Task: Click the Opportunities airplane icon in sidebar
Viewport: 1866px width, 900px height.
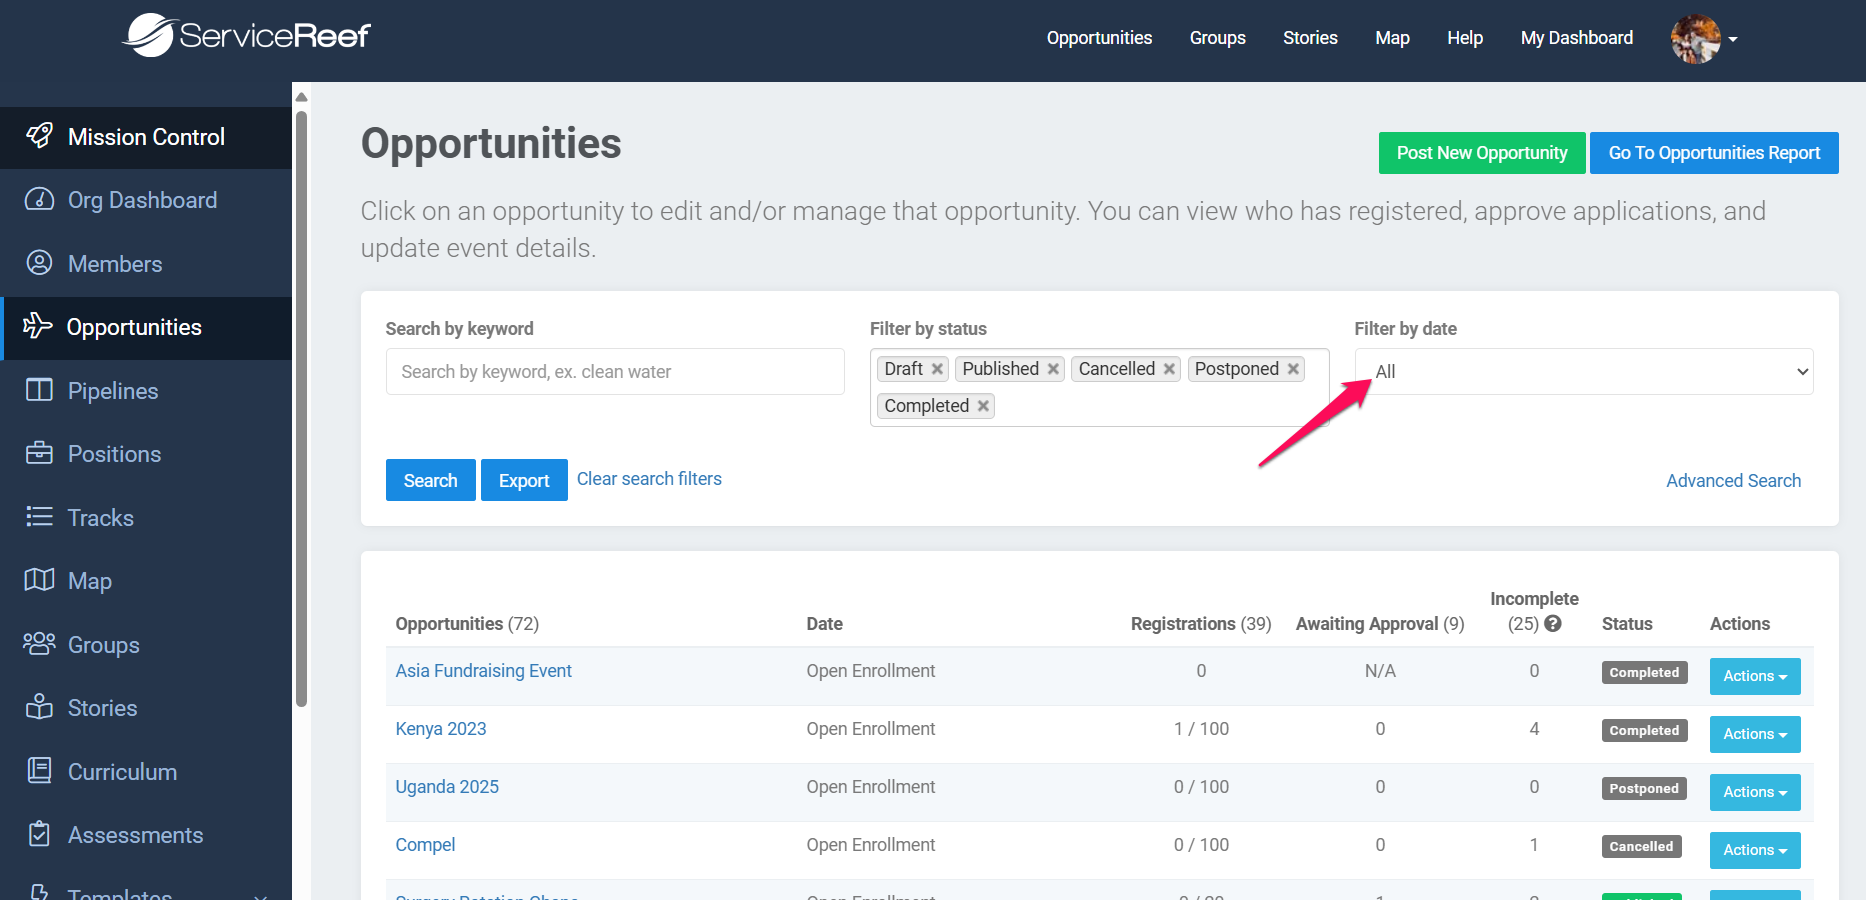Action: tap(37, 326)
